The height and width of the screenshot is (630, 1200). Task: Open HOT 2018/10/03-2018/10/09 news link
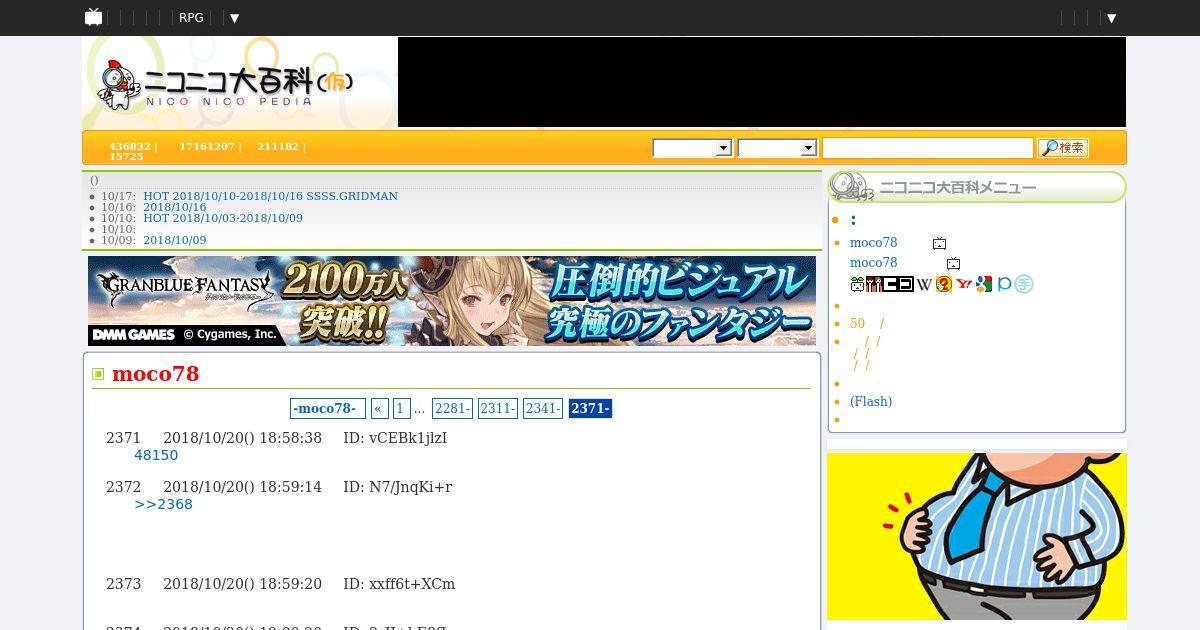tap(223, 218)
